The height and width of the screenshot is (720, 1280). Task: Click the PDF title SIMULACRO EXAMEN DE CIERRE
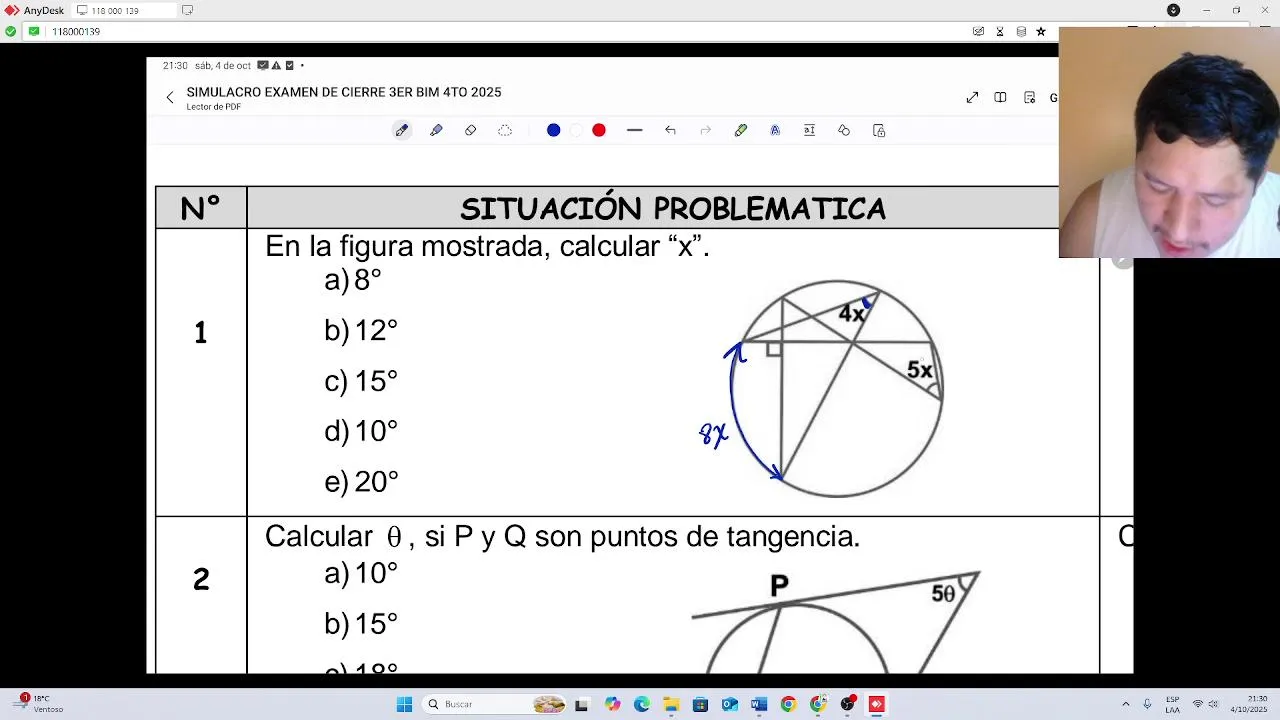click(344, 92)
